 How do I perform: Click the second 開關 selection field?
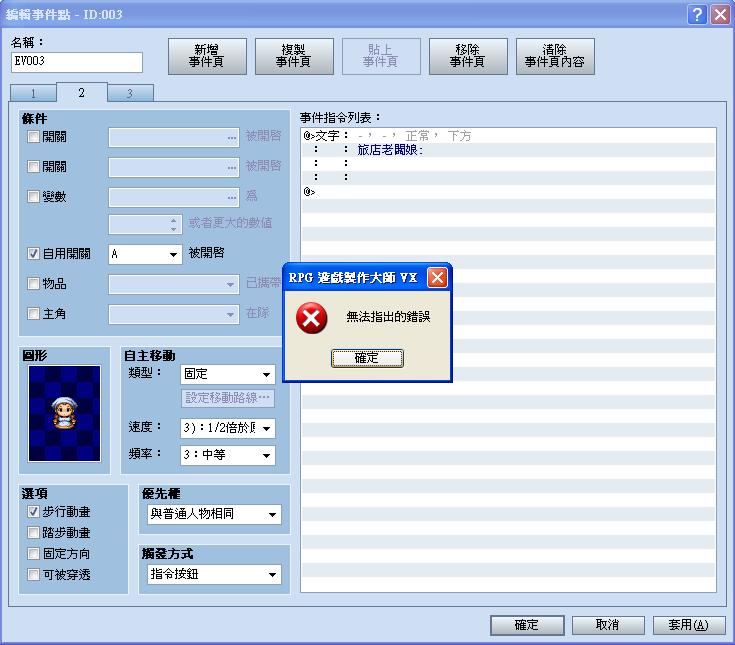(x=174, y=167)
